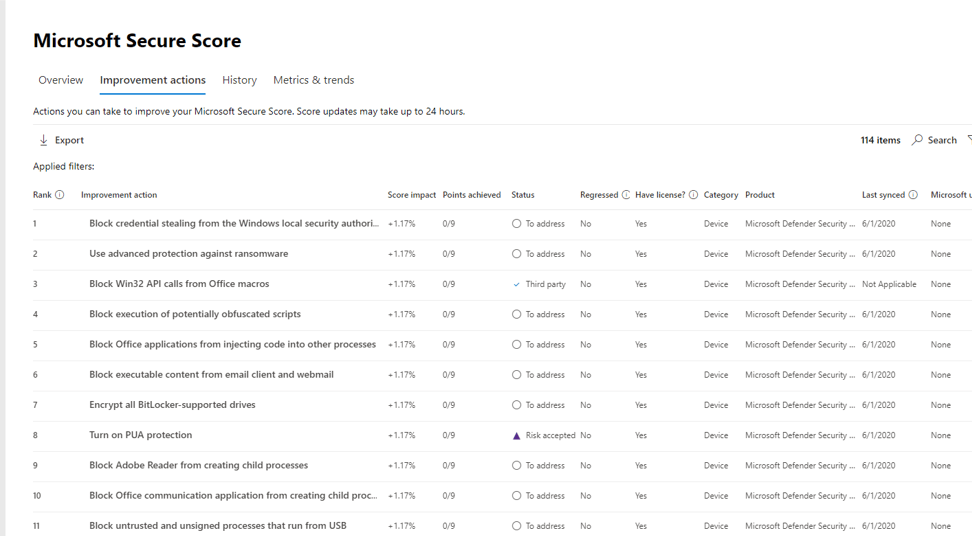Viewport: 972px width, 536px height.
Task: Sort by Score impact column header
Action: 411,195
